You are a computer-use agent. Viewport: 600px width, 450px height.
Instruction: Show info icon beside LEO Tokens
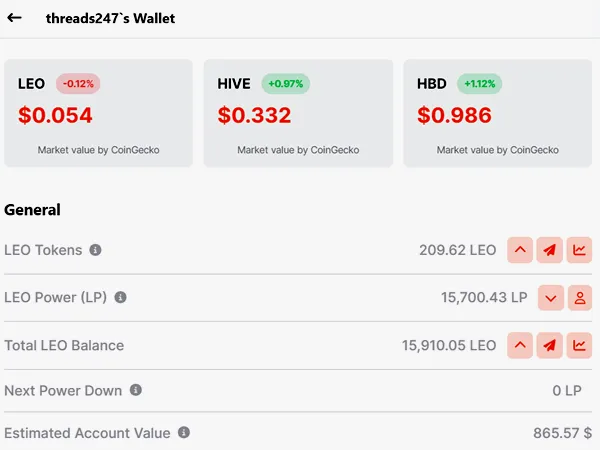tap(95, 250)
